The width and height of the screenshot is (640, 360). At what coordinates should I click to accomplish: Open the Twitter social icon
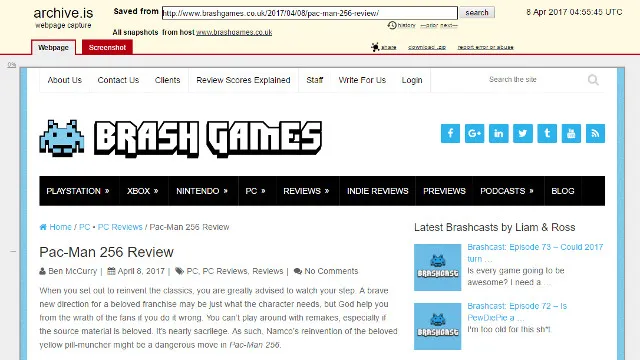(x=523, y=133)
